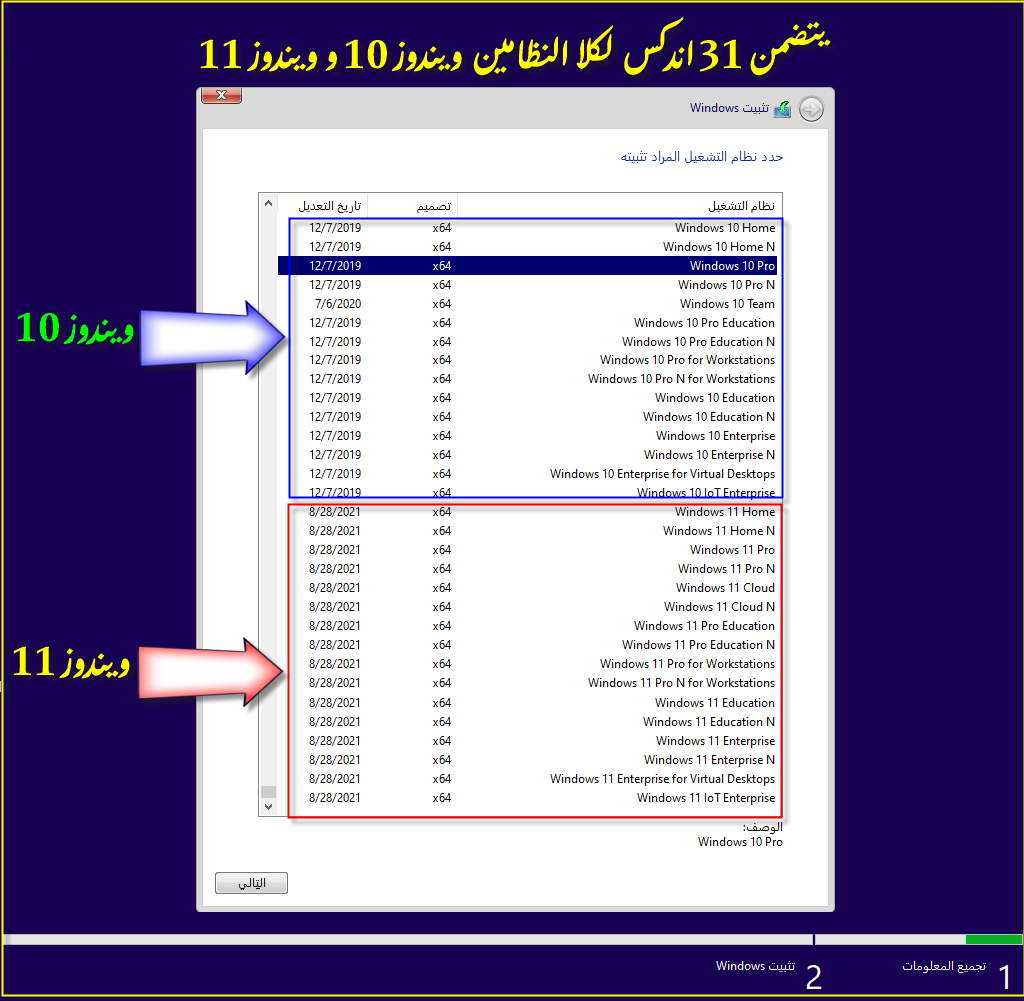The width and height of the screenshot is (1024, 1001).
Task: Click the تاريخ التعديل column header
Action: [x=323, y=206]
